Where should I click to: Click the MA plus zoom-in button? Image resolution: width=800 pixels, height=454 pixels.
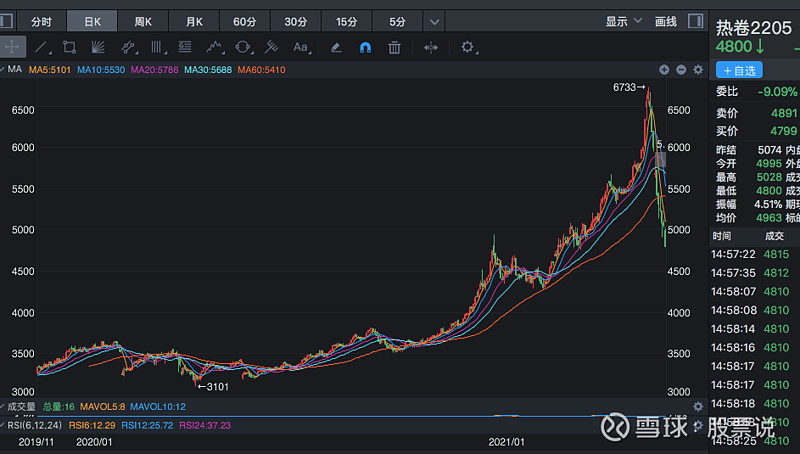[663, 69]
